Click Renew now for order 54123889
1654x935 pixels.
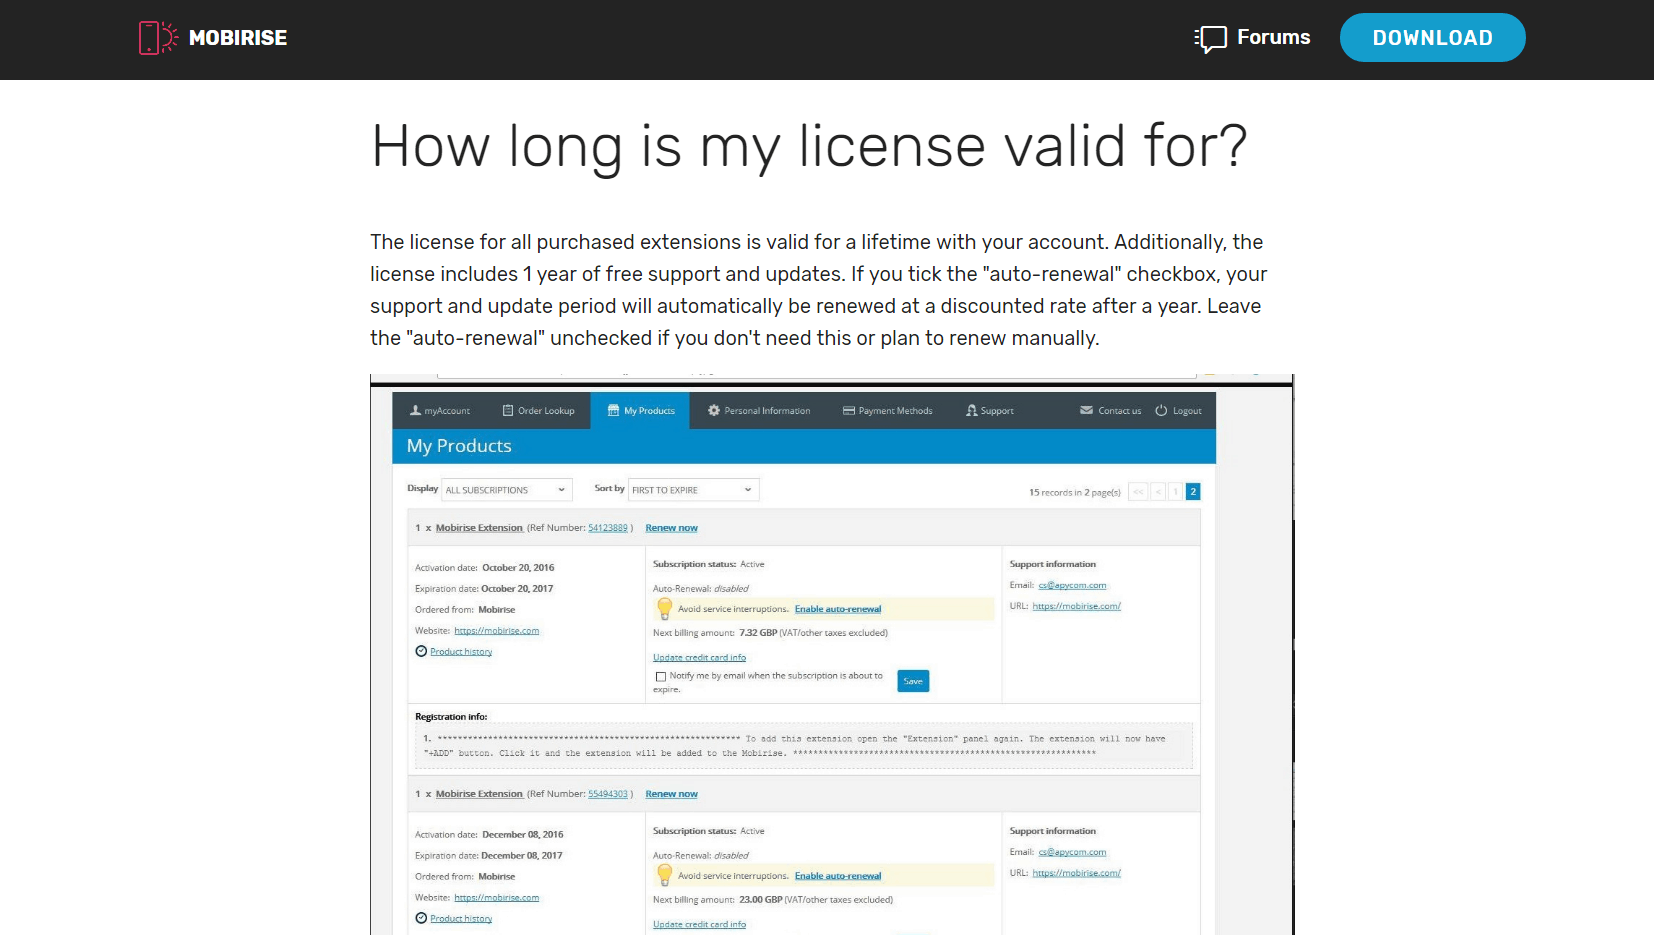pos(671,528)
